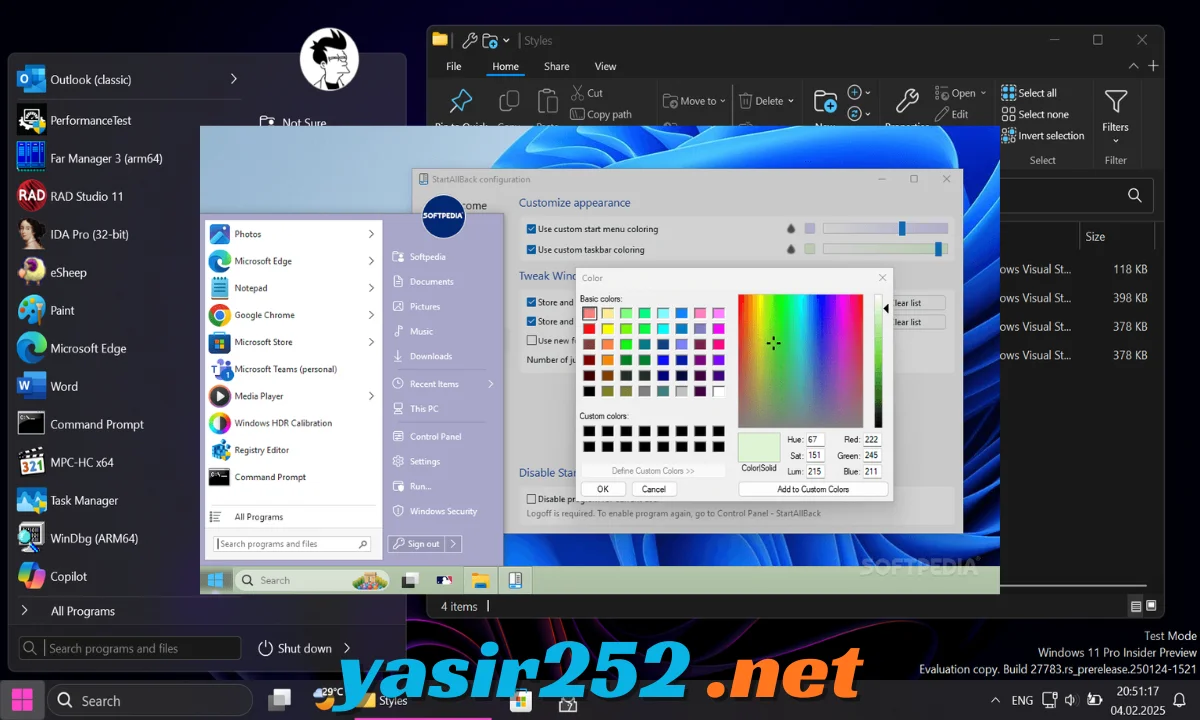Open the arrow beside Sign out
Viewport: 1200px width, 720px height.
453,544
